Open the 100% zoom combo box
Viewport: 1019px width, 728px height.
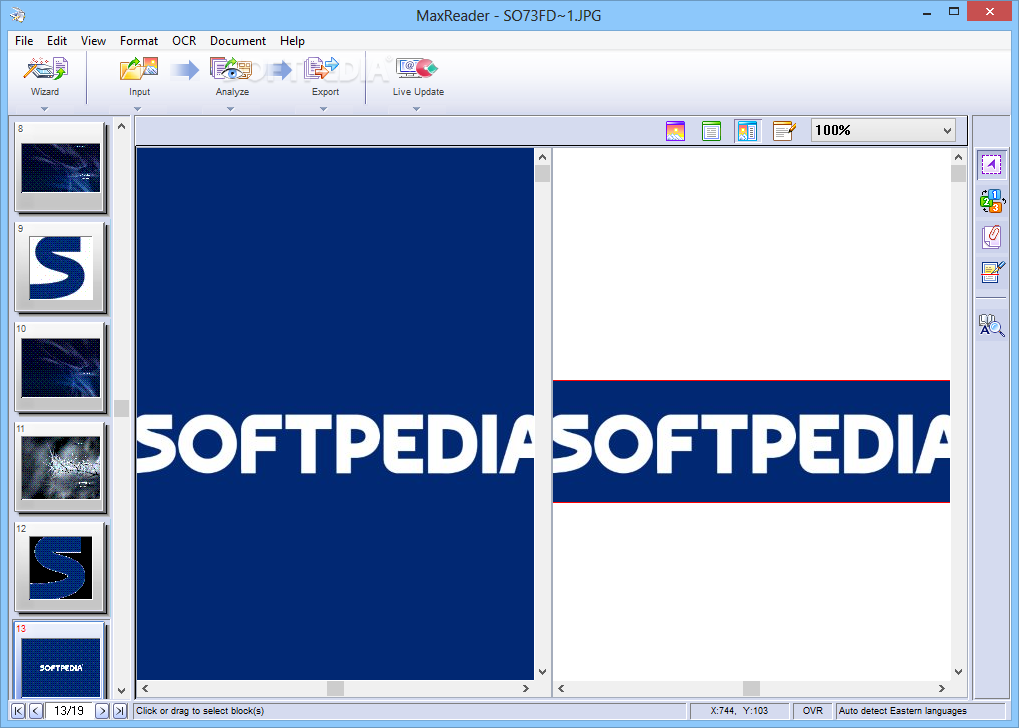[883, 130]
